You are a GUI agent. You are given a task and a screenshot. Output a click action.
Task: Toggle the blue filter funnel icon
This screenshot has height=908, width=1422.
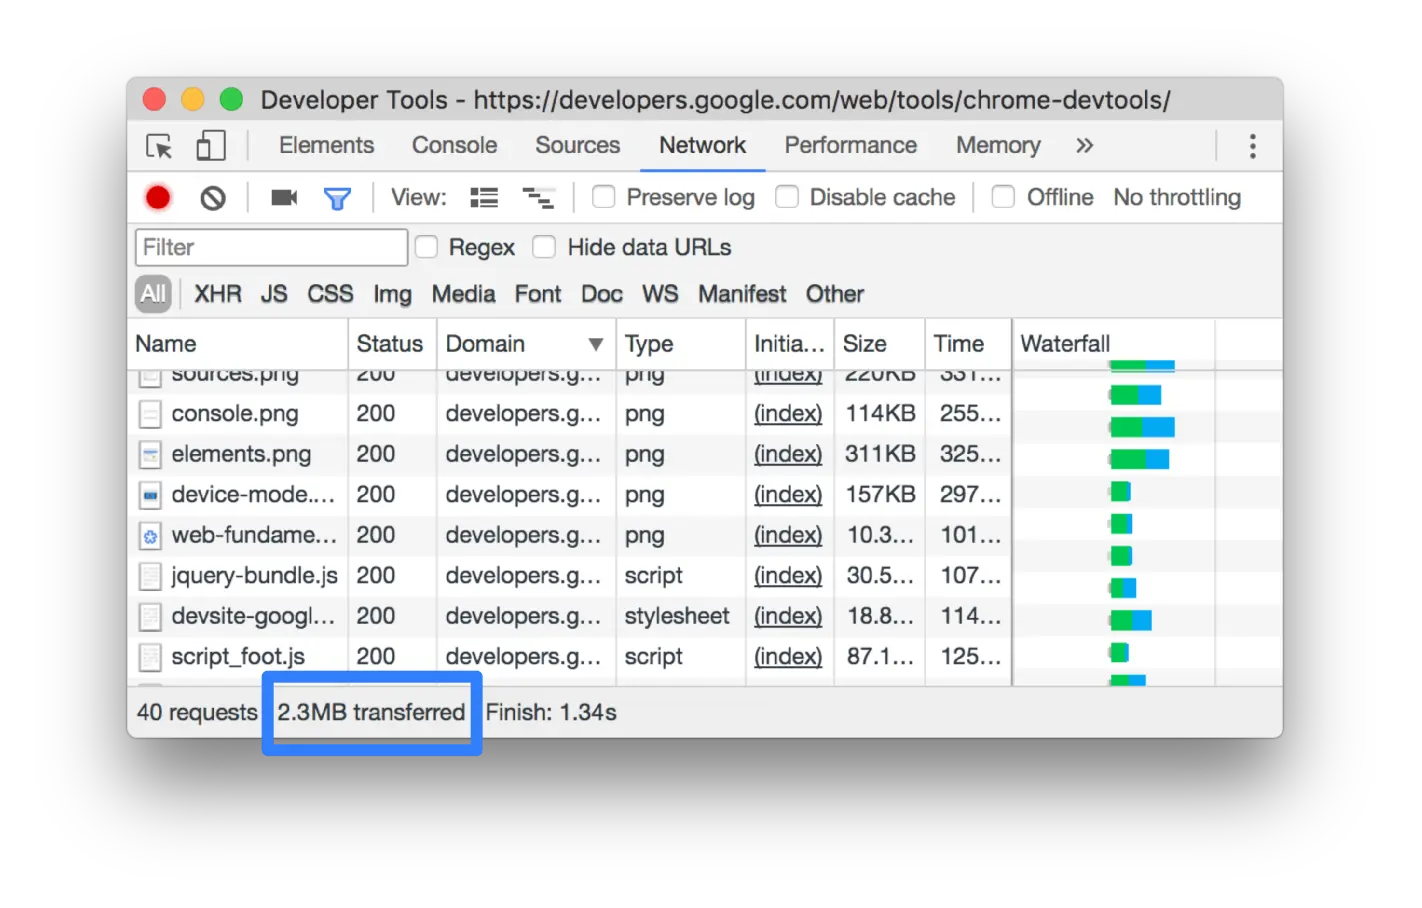pos(337,199)
